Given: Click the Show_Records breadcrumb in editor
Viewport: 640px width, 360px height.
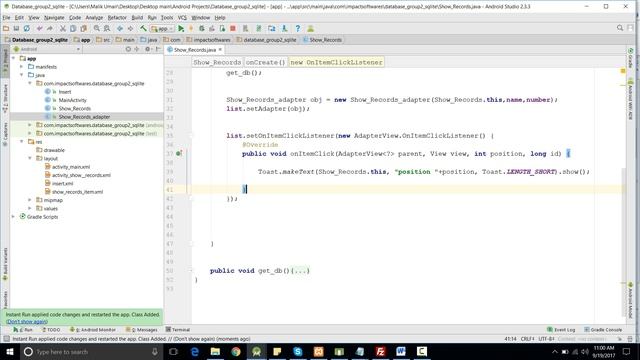Looking at the screenshot, I should (217, 62).
